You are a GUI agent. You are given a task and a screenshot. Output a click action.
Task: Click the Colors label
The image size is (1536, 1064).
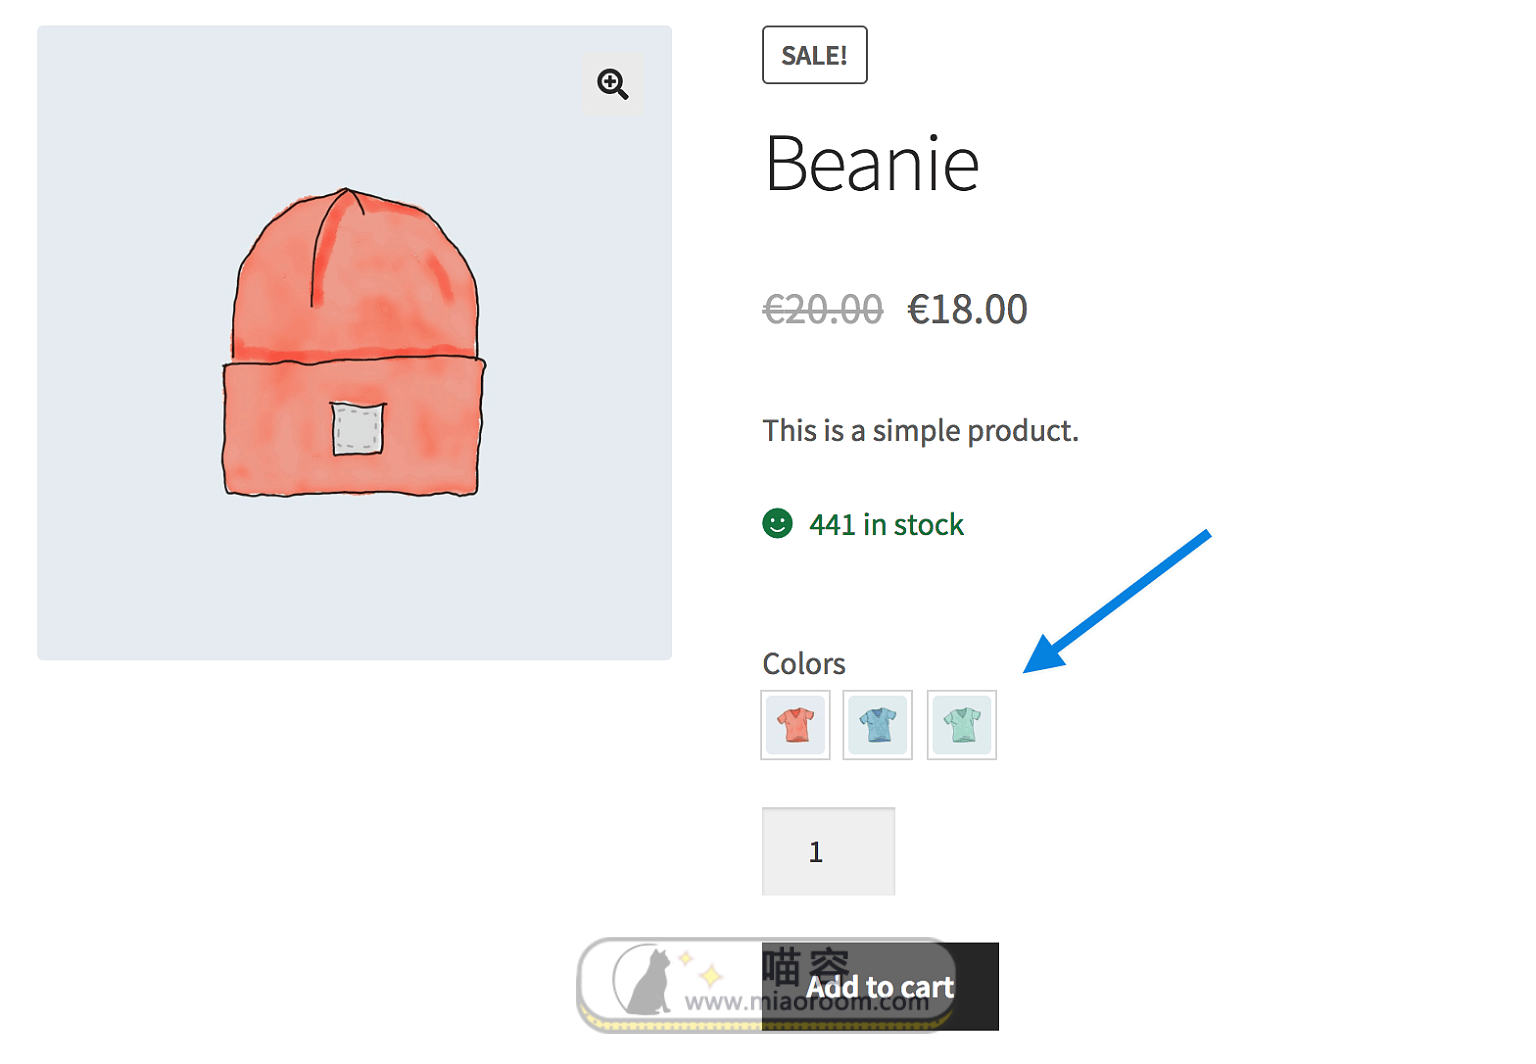[804, 664]
